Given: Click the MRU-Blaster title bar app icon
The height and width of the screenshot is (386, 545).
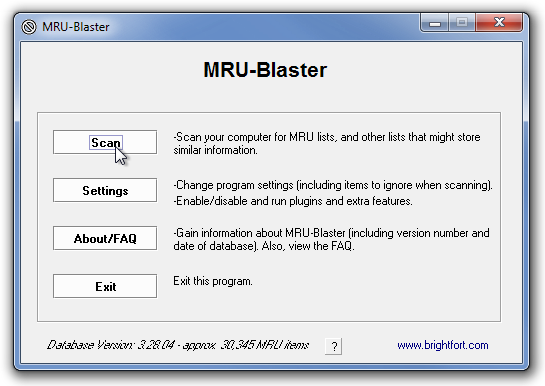Looking at the screenshot, I should 29,27.
